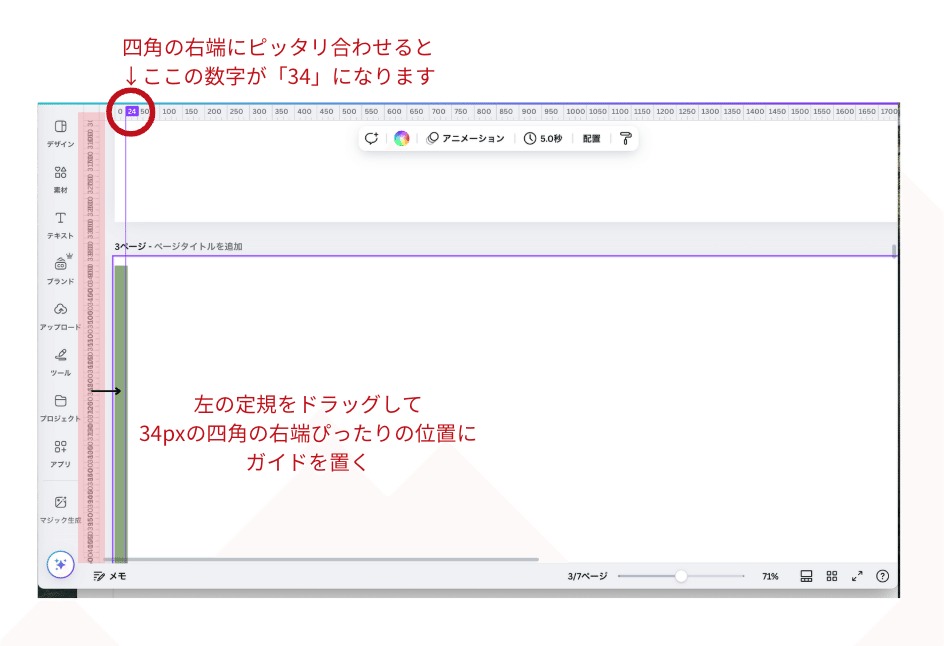Click the 配置 (Position) button

pyautogui.click(x=591, y=138)
